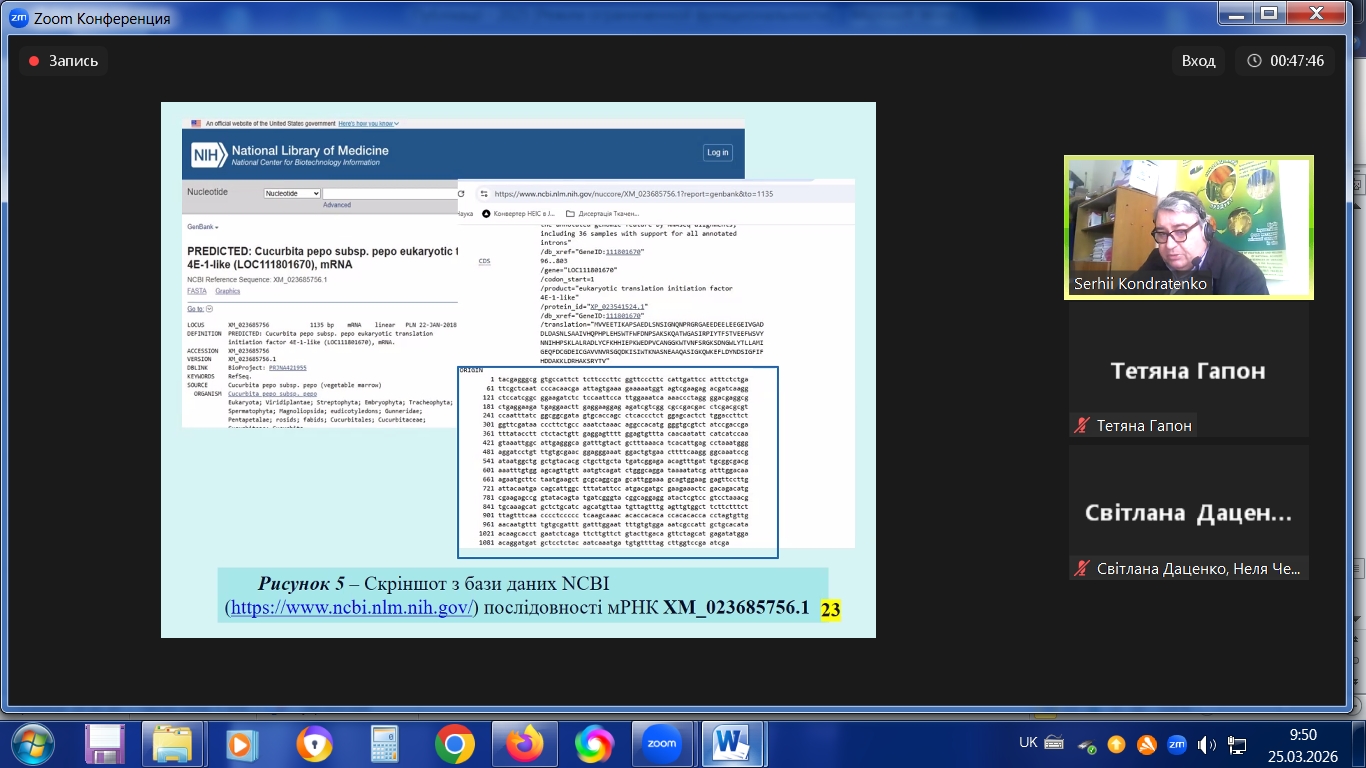The height and width of the screenshot is (768, 1366).
Task: Open the Calculator taskbar icon
Action: [385, 744]
